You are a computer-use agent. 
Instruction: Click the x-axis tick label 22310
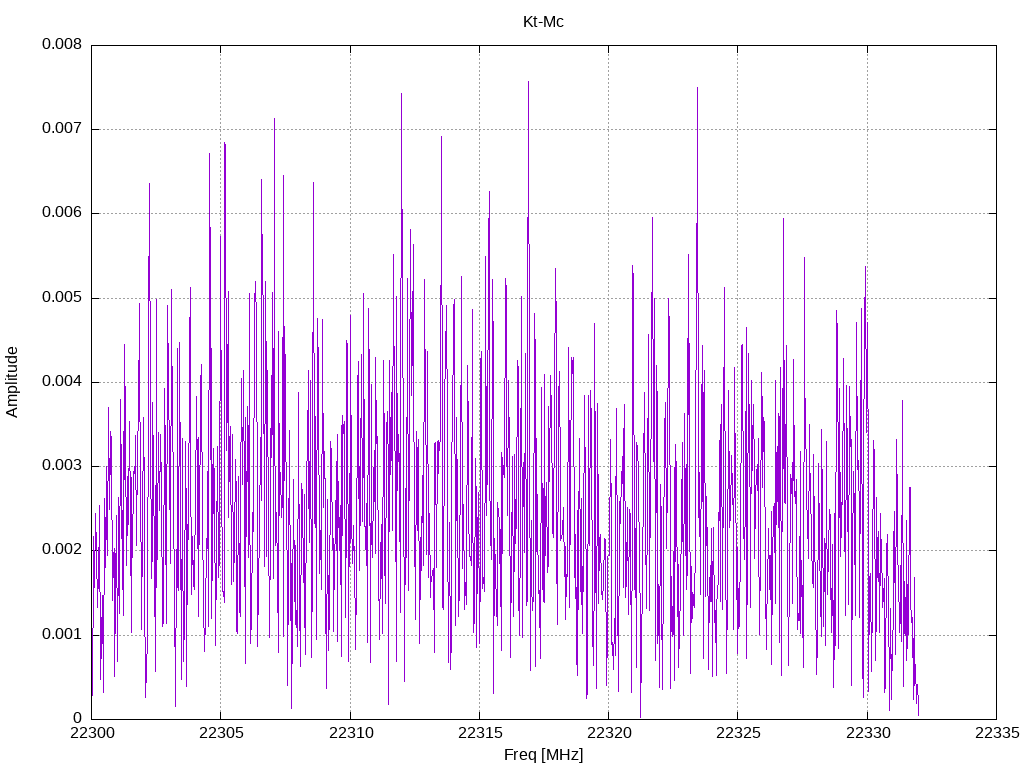(351, 733)
